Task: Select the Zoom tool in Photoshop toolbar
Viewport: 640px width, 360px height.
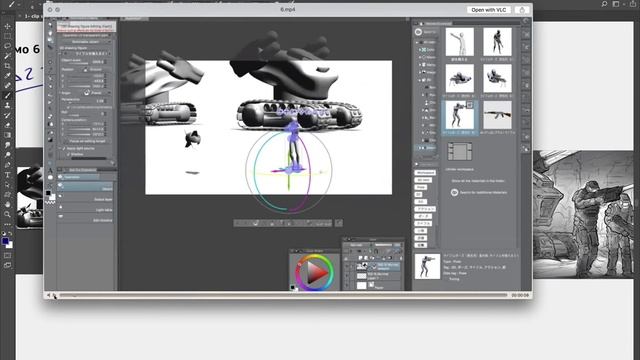Action: click(7, 214)
